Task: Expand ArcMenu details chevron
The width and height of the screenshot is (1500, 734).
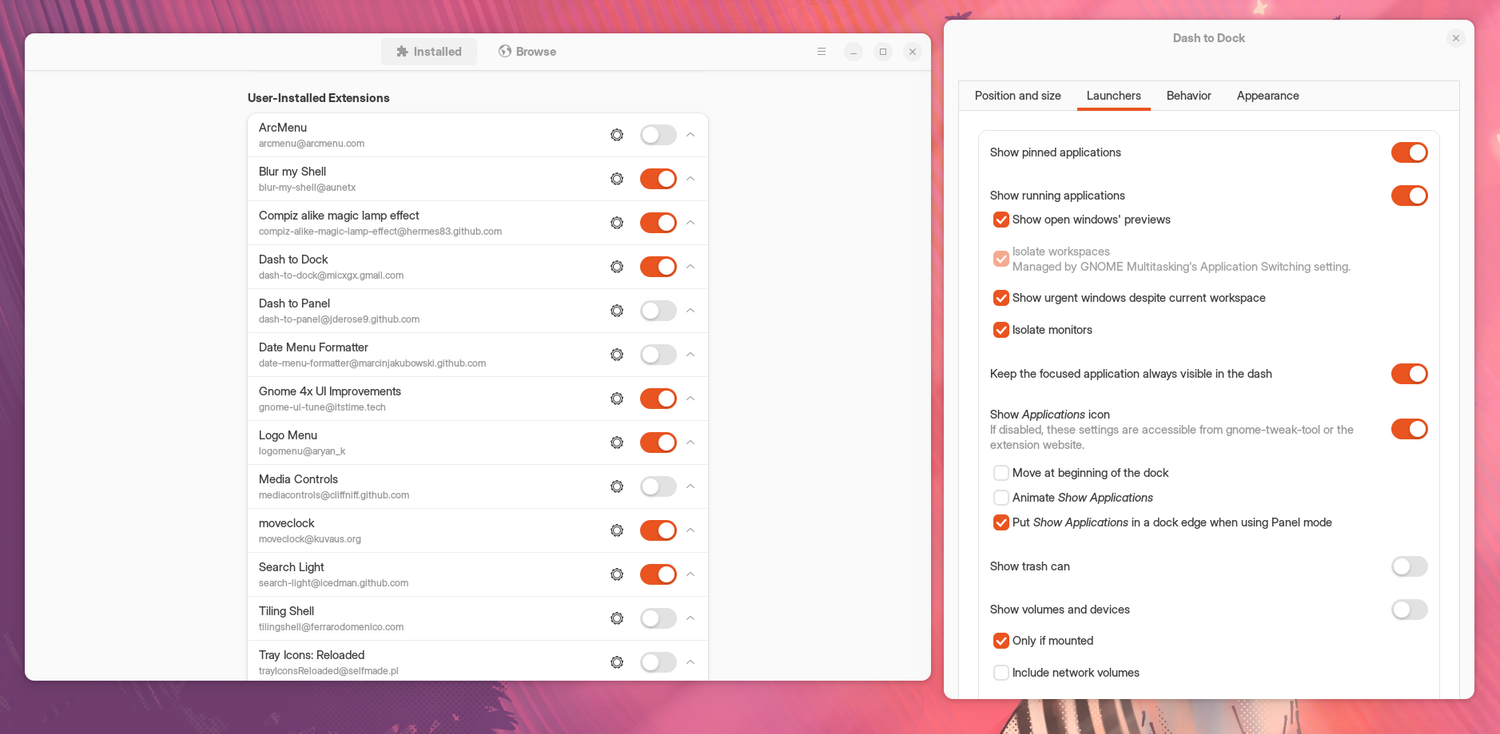Action: click(x=690, y=135)
